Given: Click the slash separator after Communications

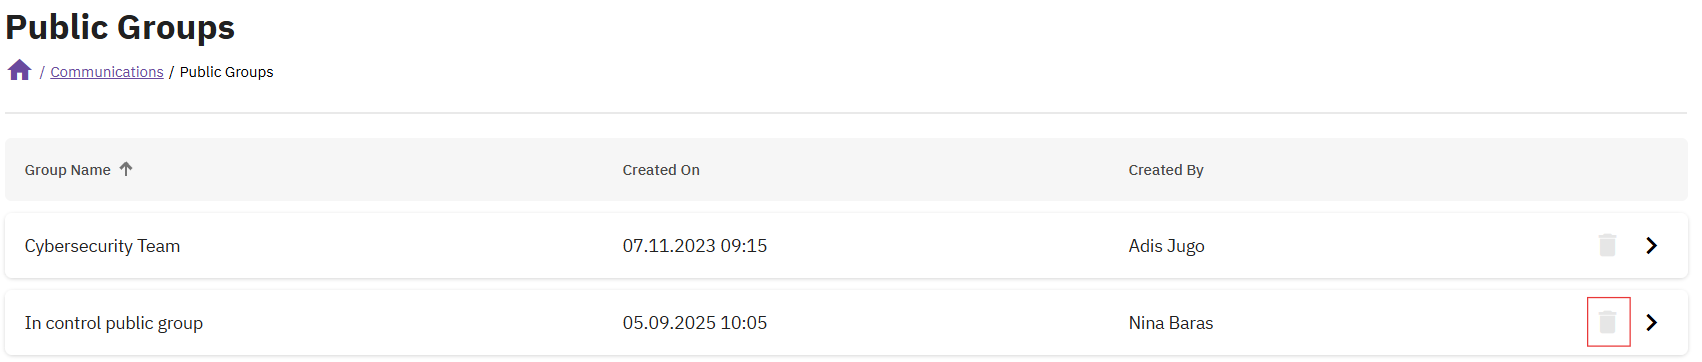Looking at the screenshot, I should [x=172, y=72].
